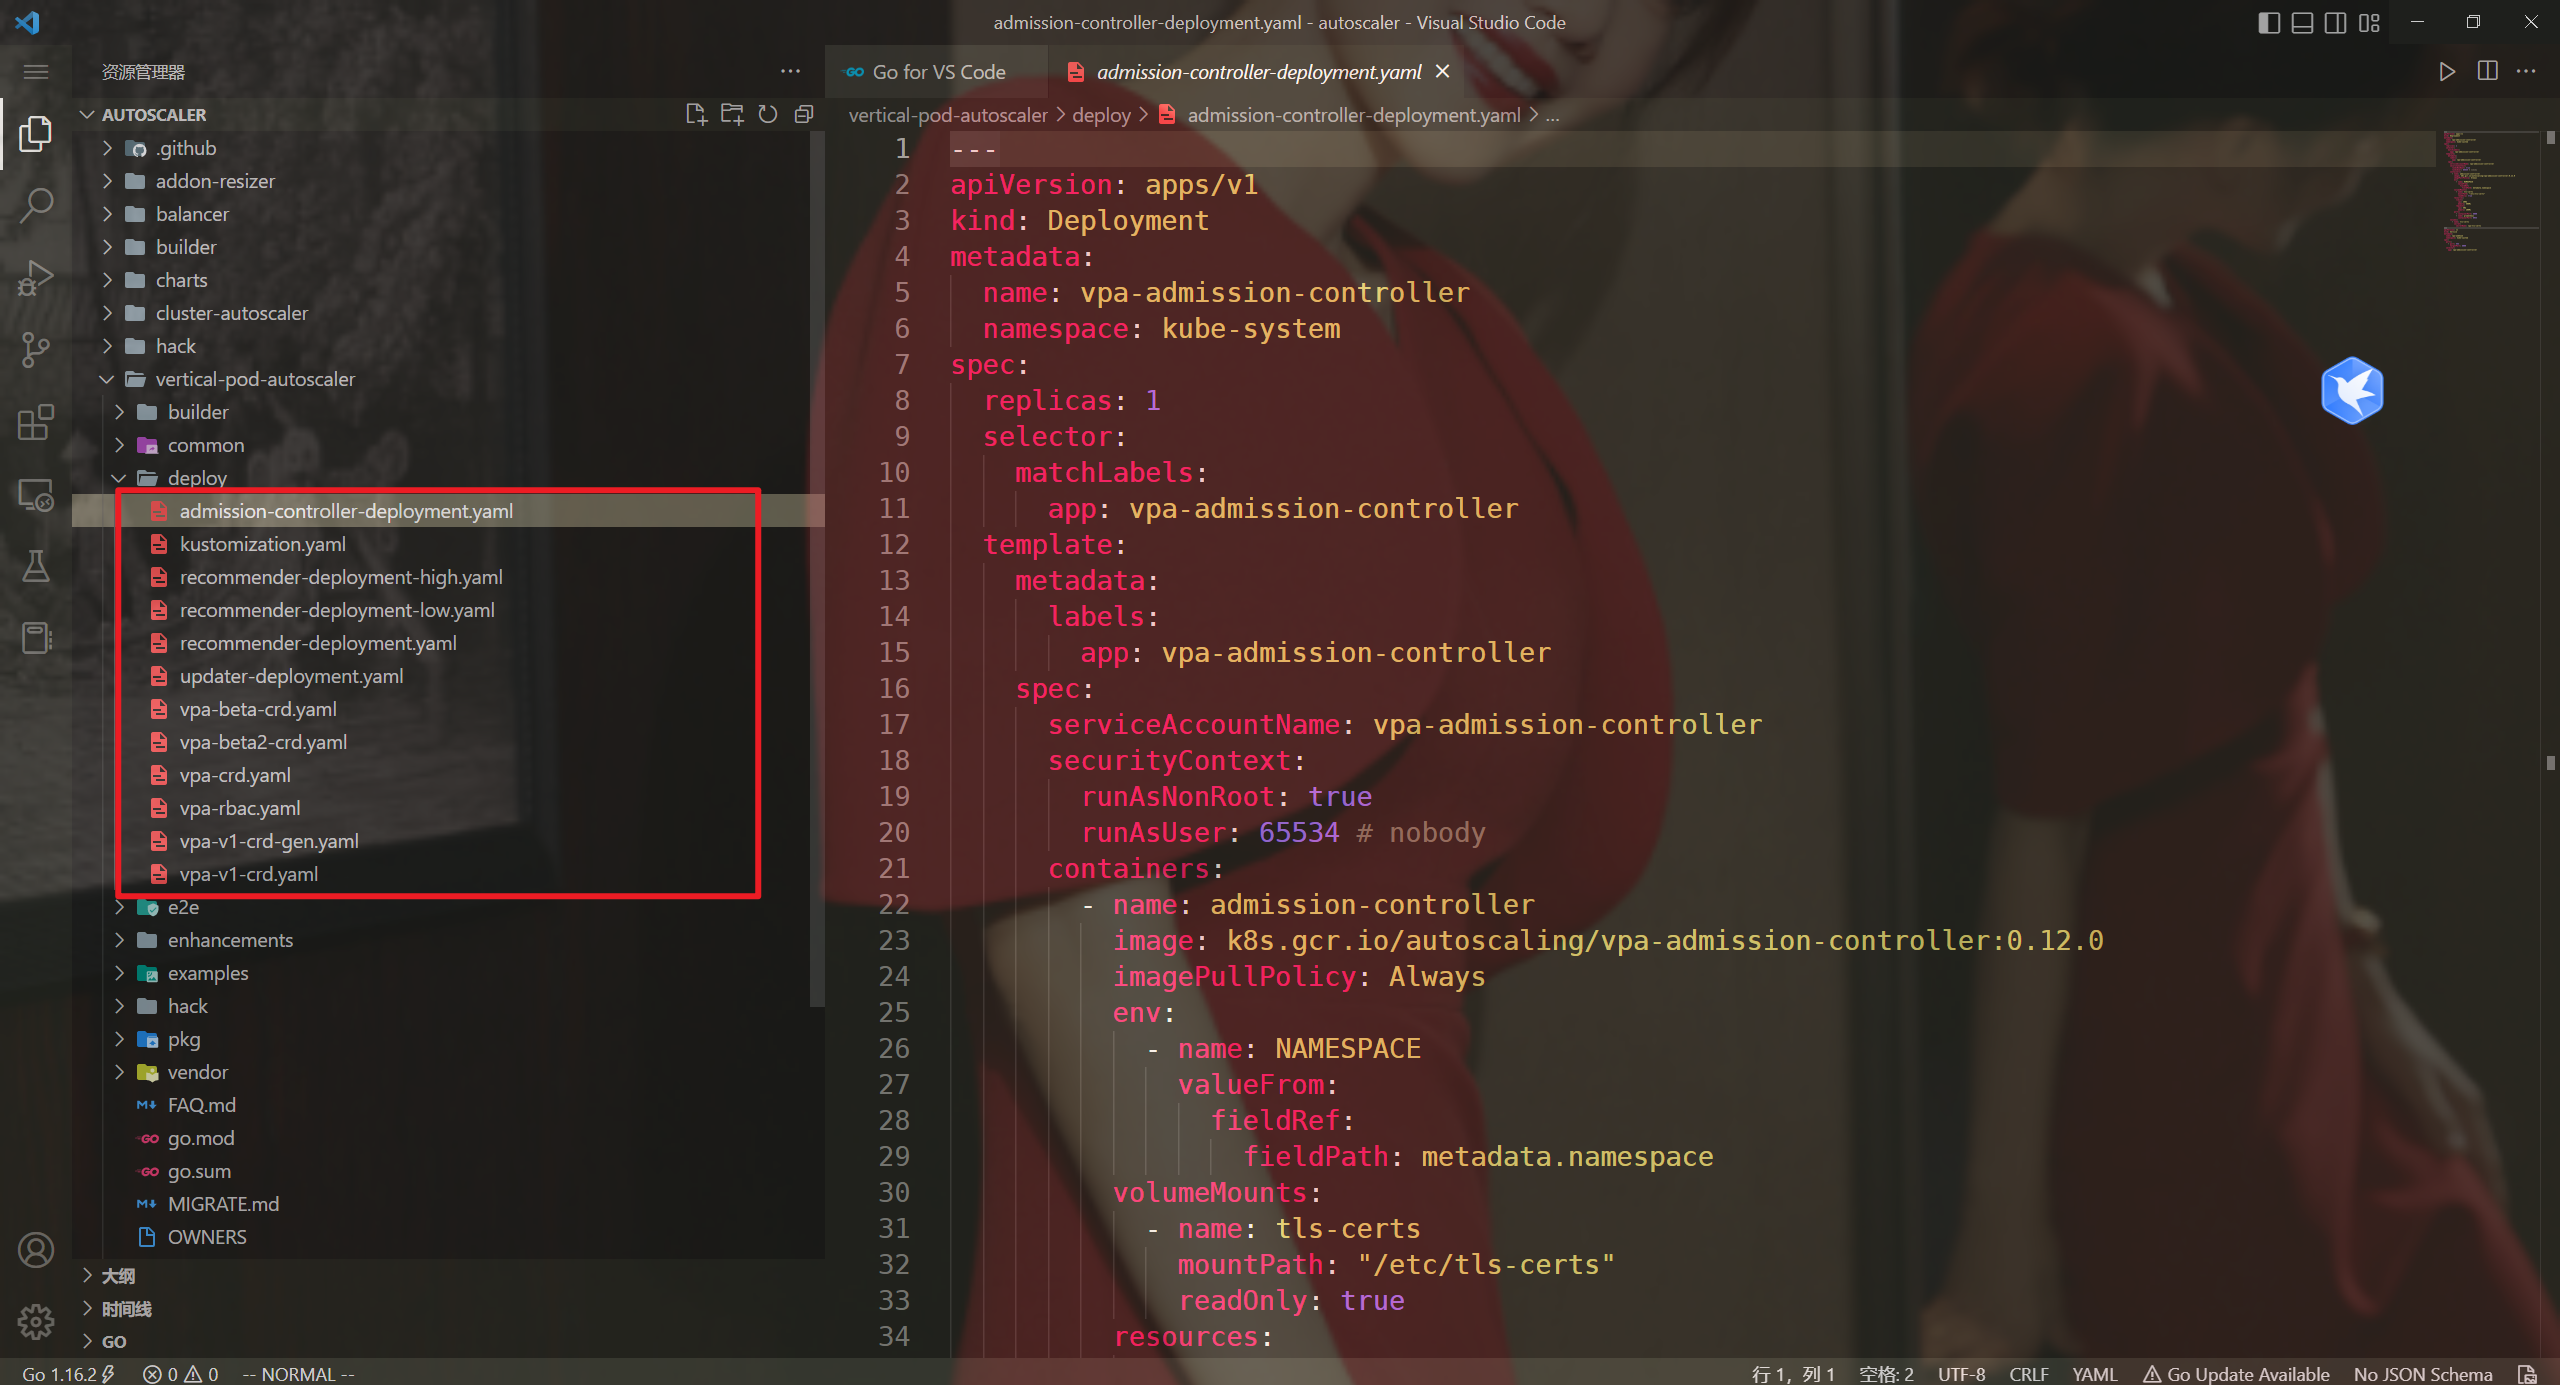
Task: Open the Search view in activity bar
Action: coord(36,205)
